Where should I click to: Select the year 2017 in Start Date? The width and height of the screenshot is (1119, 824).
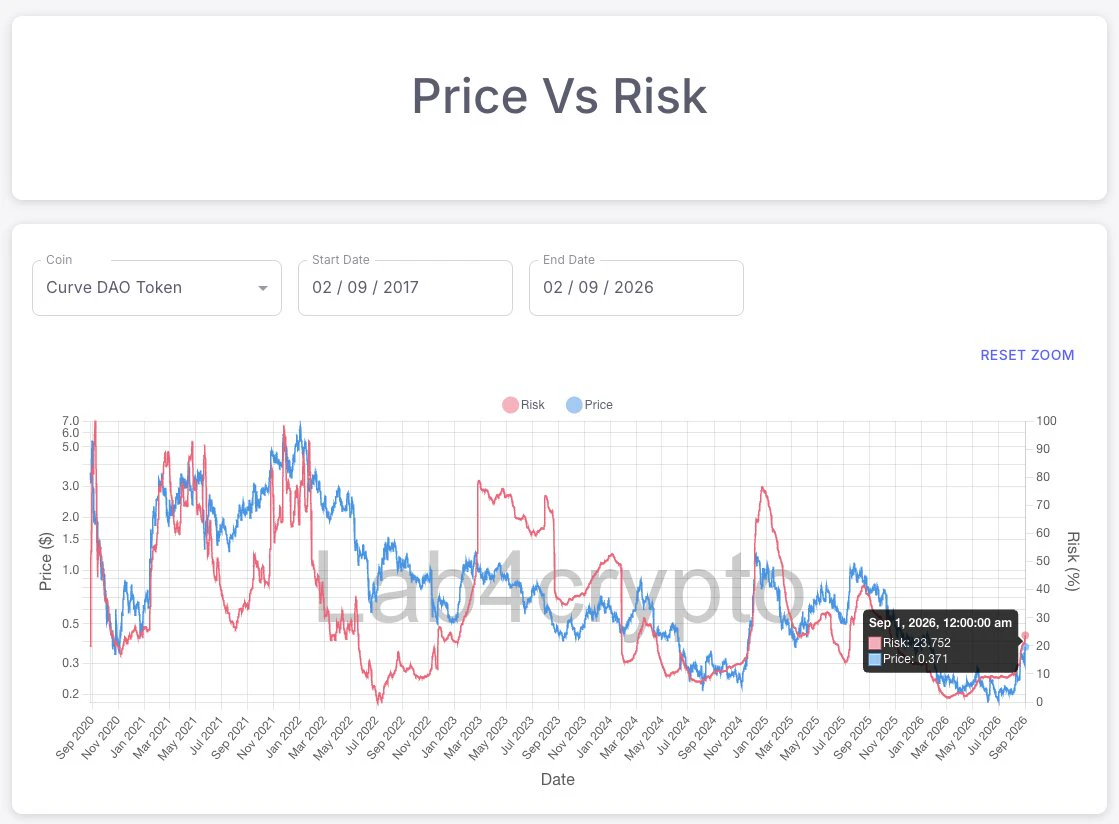click(401, 288)
